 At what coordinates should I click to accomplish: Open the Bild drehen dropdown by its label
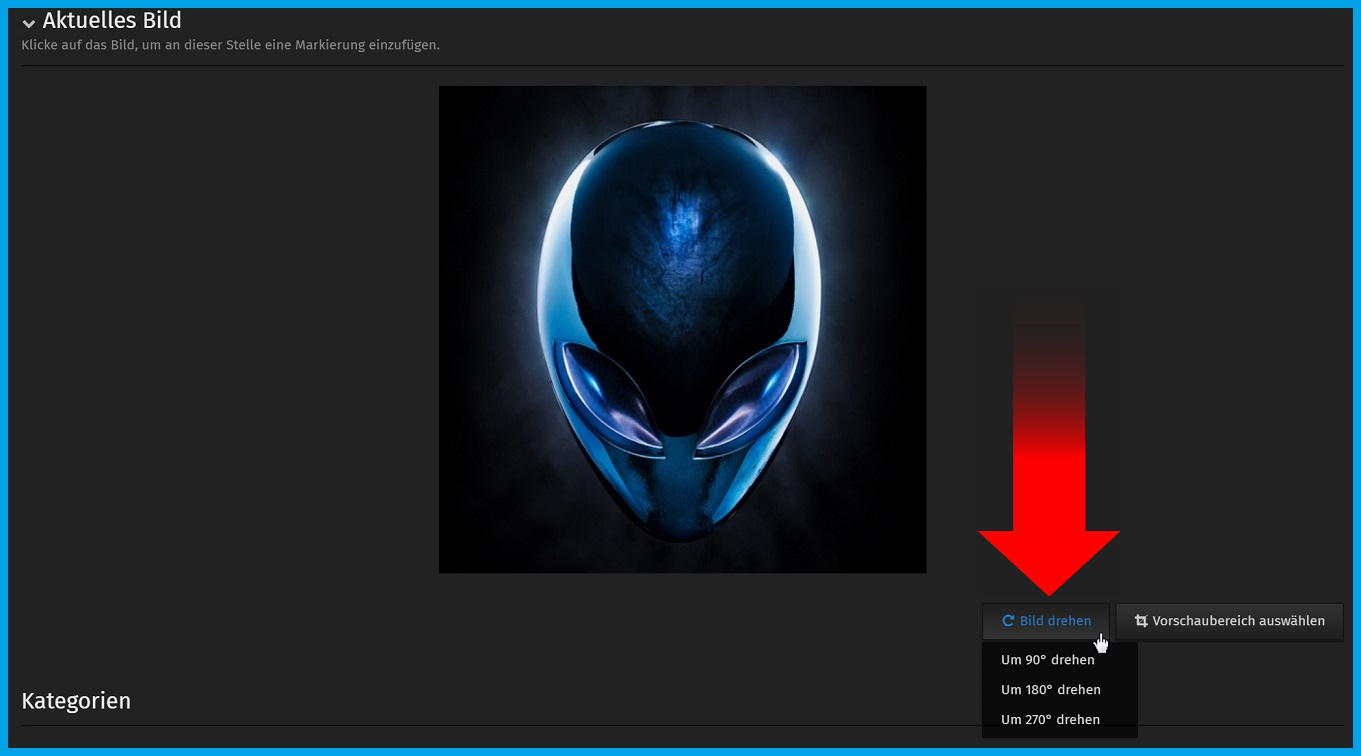click(x=1055, y=621)
